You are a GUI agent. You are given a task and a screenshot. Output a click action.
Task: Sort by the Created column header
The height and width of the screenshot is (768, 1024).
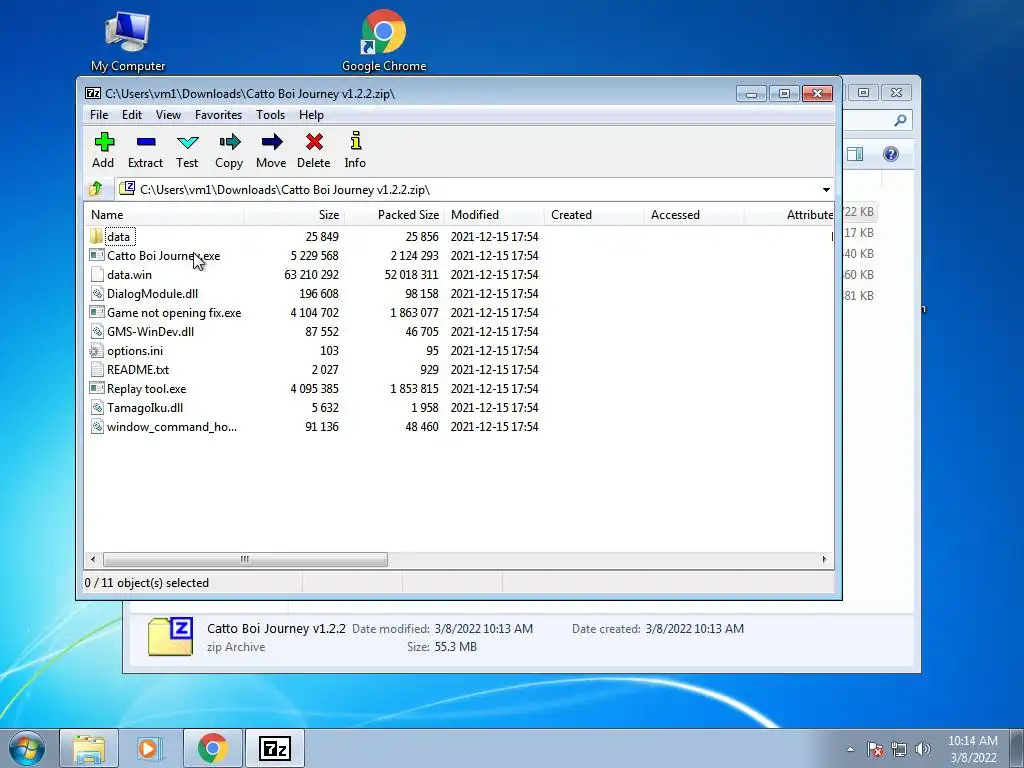594,215
